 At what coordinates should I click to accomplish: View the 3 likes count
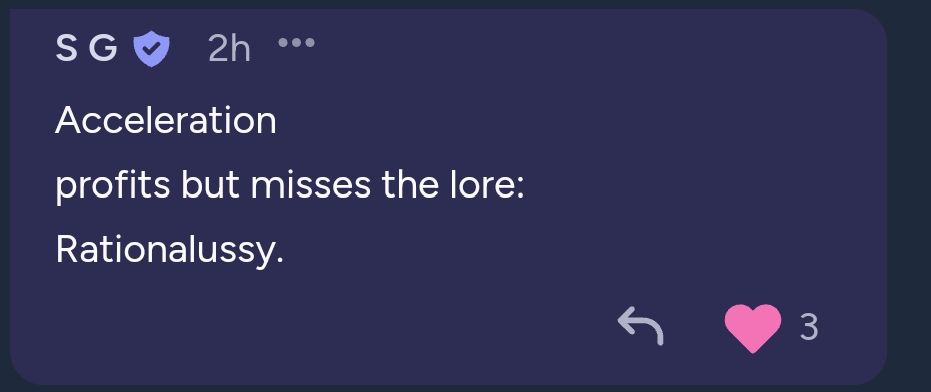click(809, 327)
